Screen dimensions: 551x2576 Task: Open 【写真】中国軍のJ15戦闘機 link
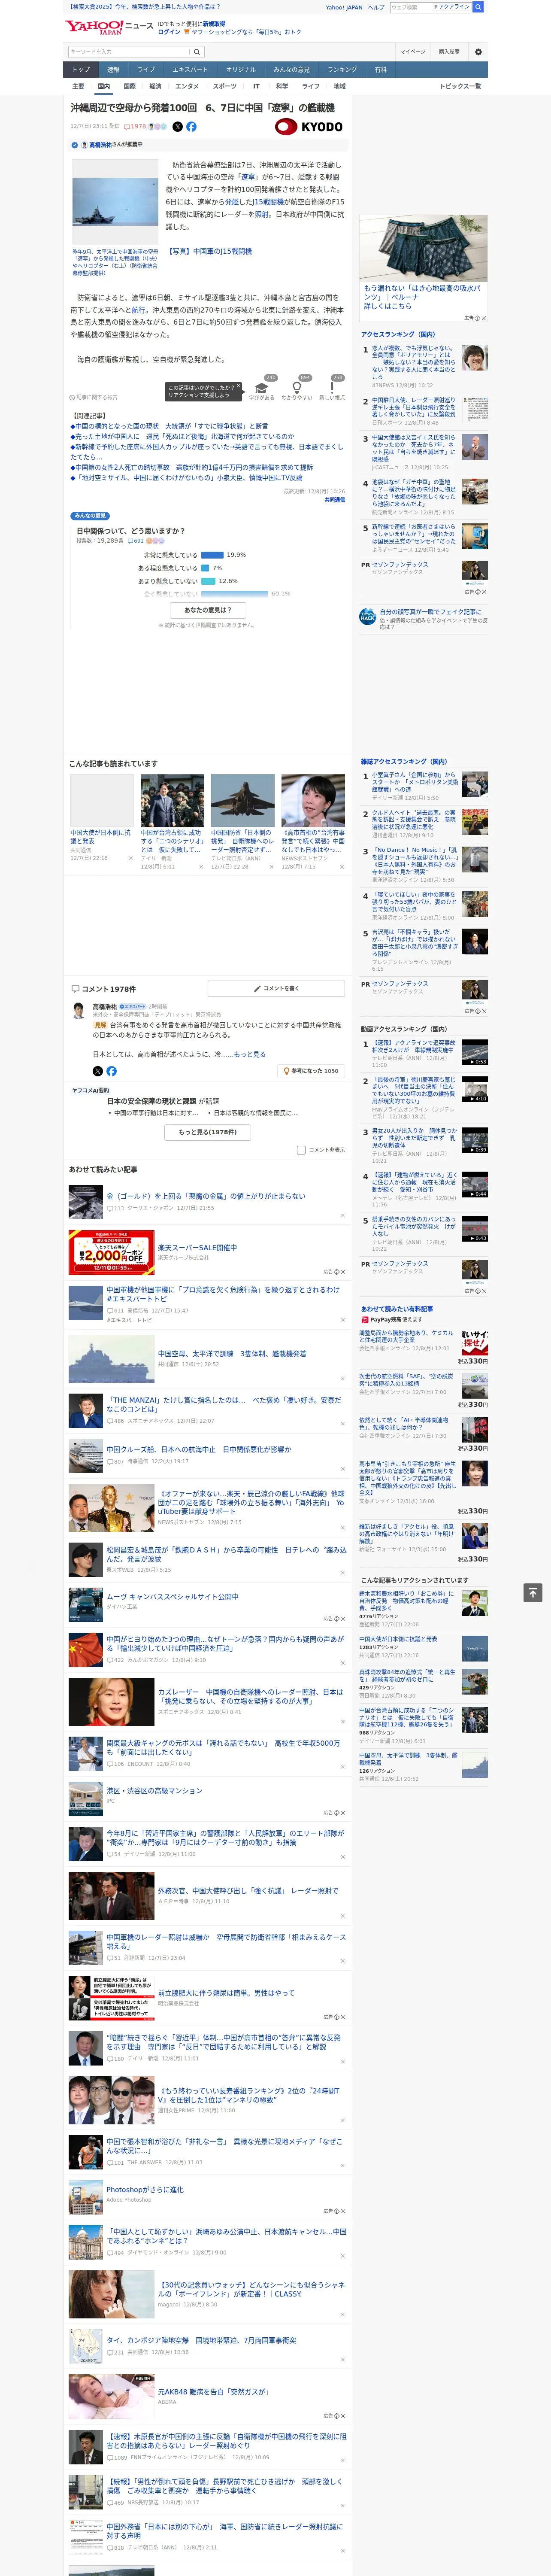coord(209,251)
